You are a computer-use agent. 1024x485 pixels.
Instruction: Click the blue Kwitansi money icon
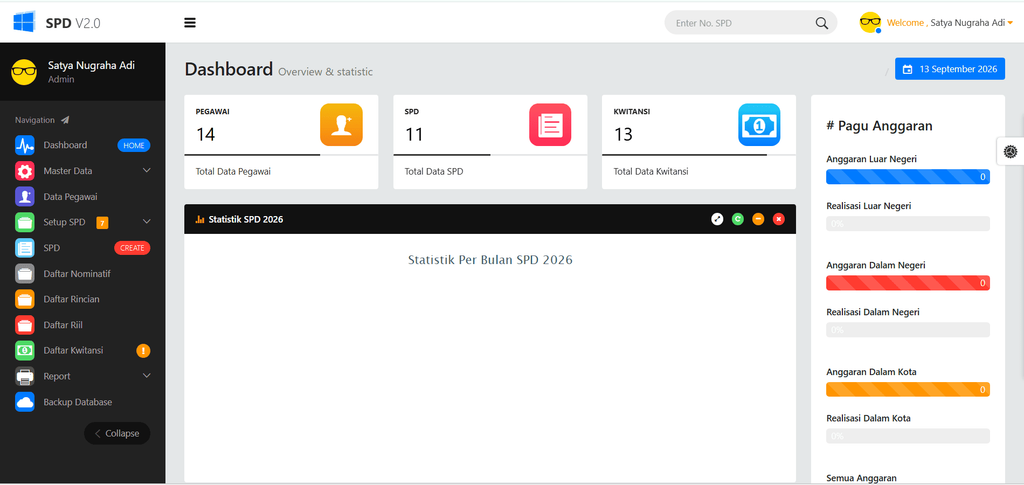(x=760, y=125)
